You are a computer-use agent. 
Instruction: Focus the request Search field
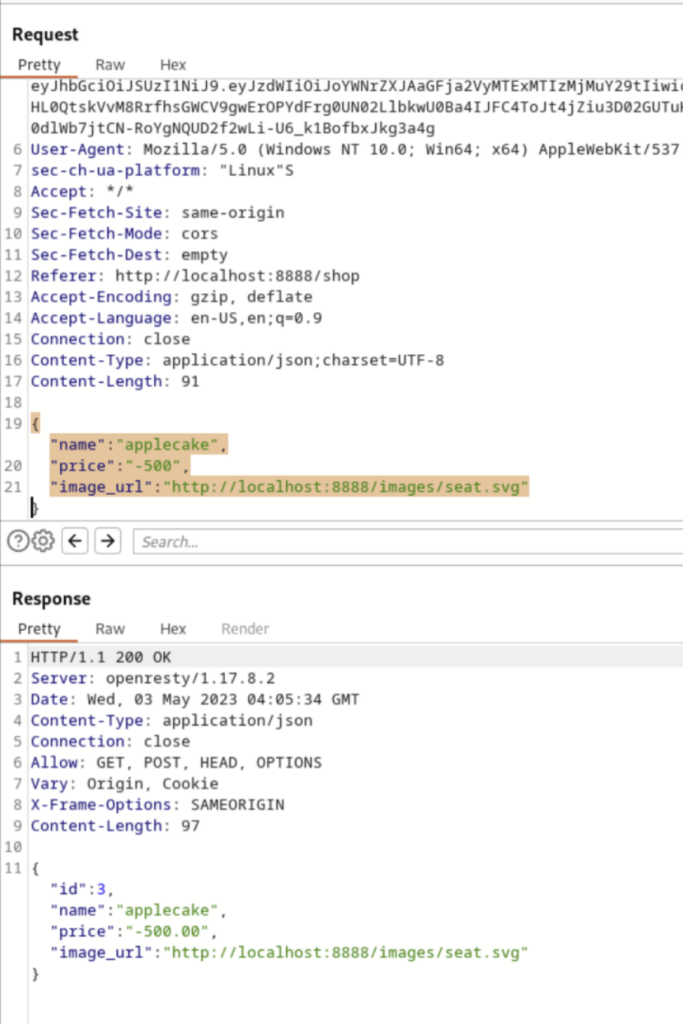[x=408, y=541]
